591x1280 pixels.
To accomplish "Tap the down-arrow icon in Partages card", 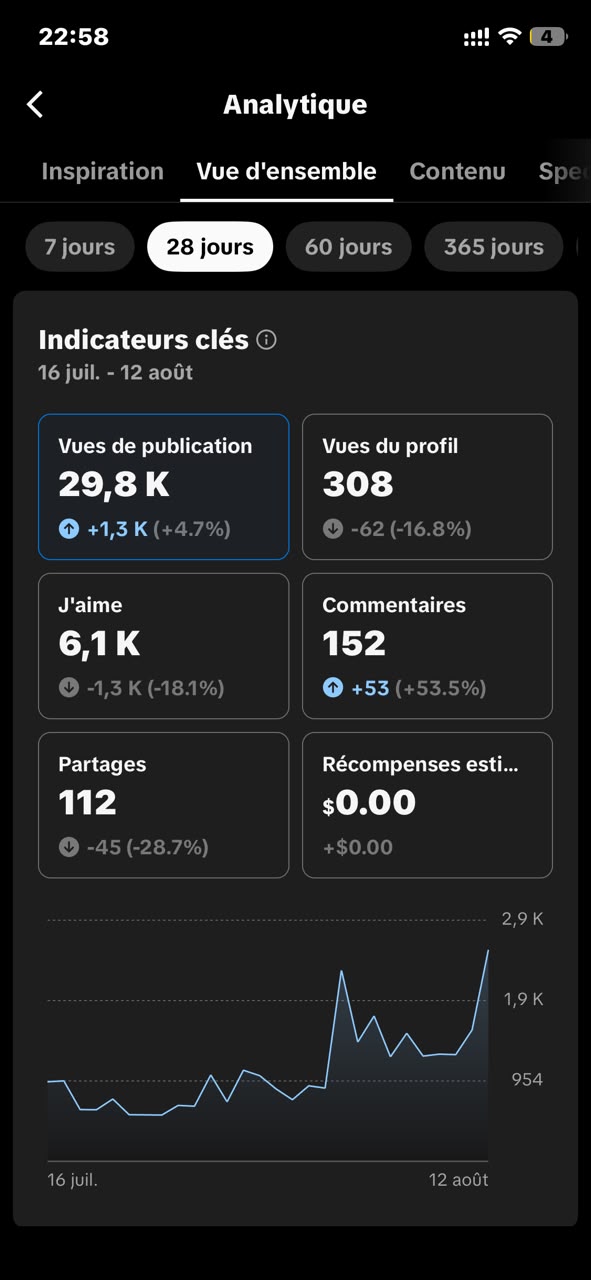I will pos(68,847).
